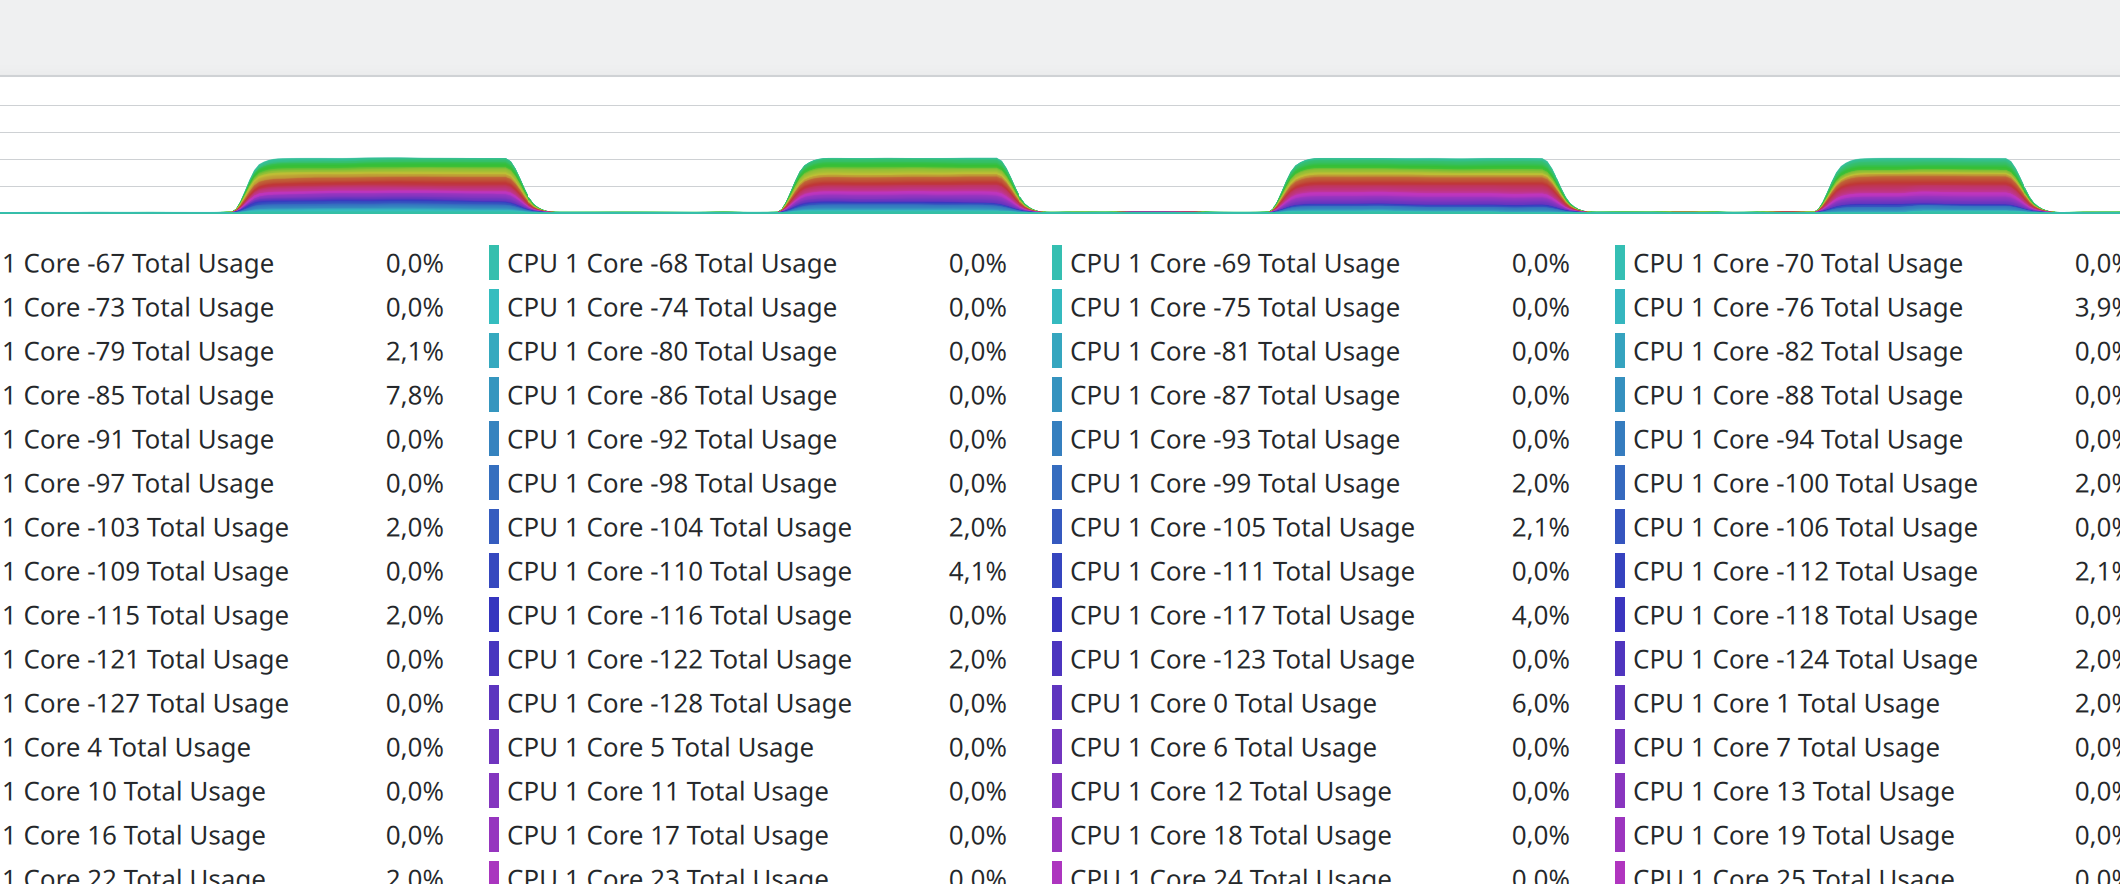Click the Core -110 legend swatch

[494, 571]
